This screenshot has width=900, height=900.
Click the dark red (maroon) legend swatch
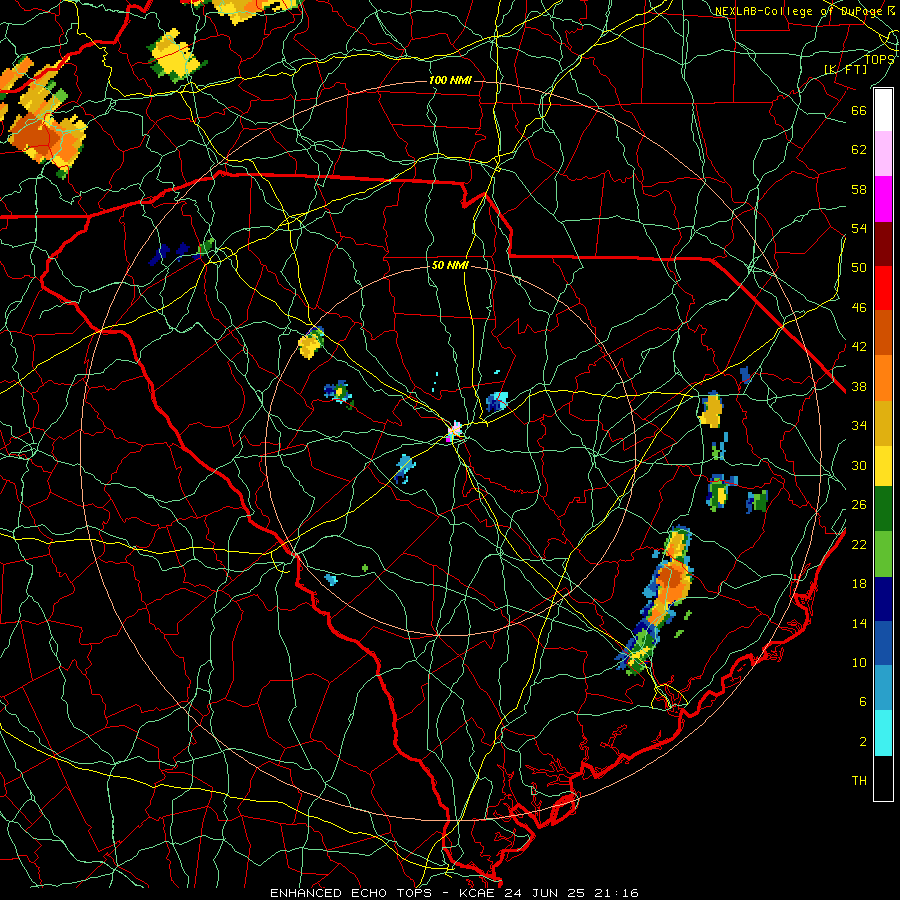point(883,243)
